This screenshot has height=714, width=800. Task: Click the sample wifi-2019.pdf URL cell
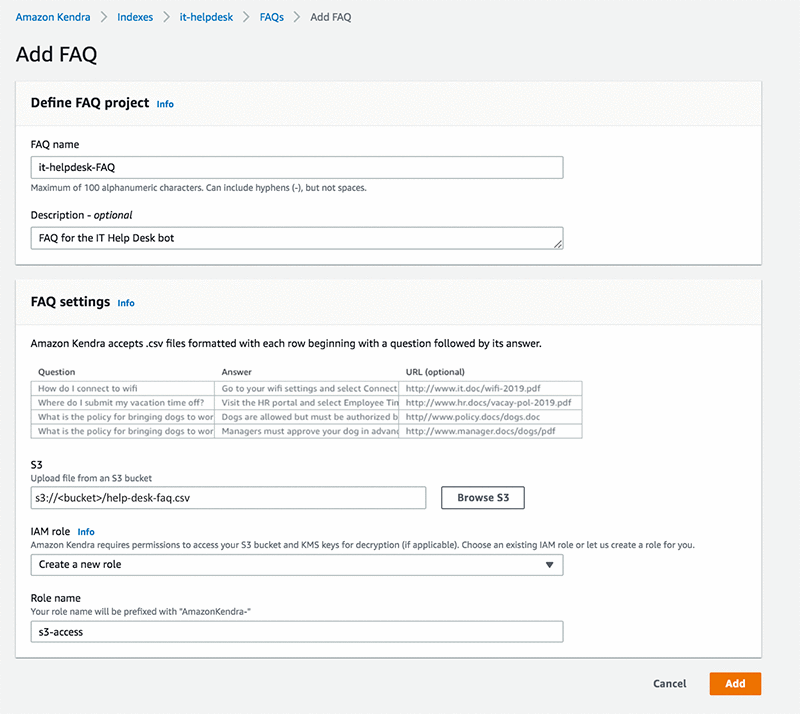click(x=490, y=388)
